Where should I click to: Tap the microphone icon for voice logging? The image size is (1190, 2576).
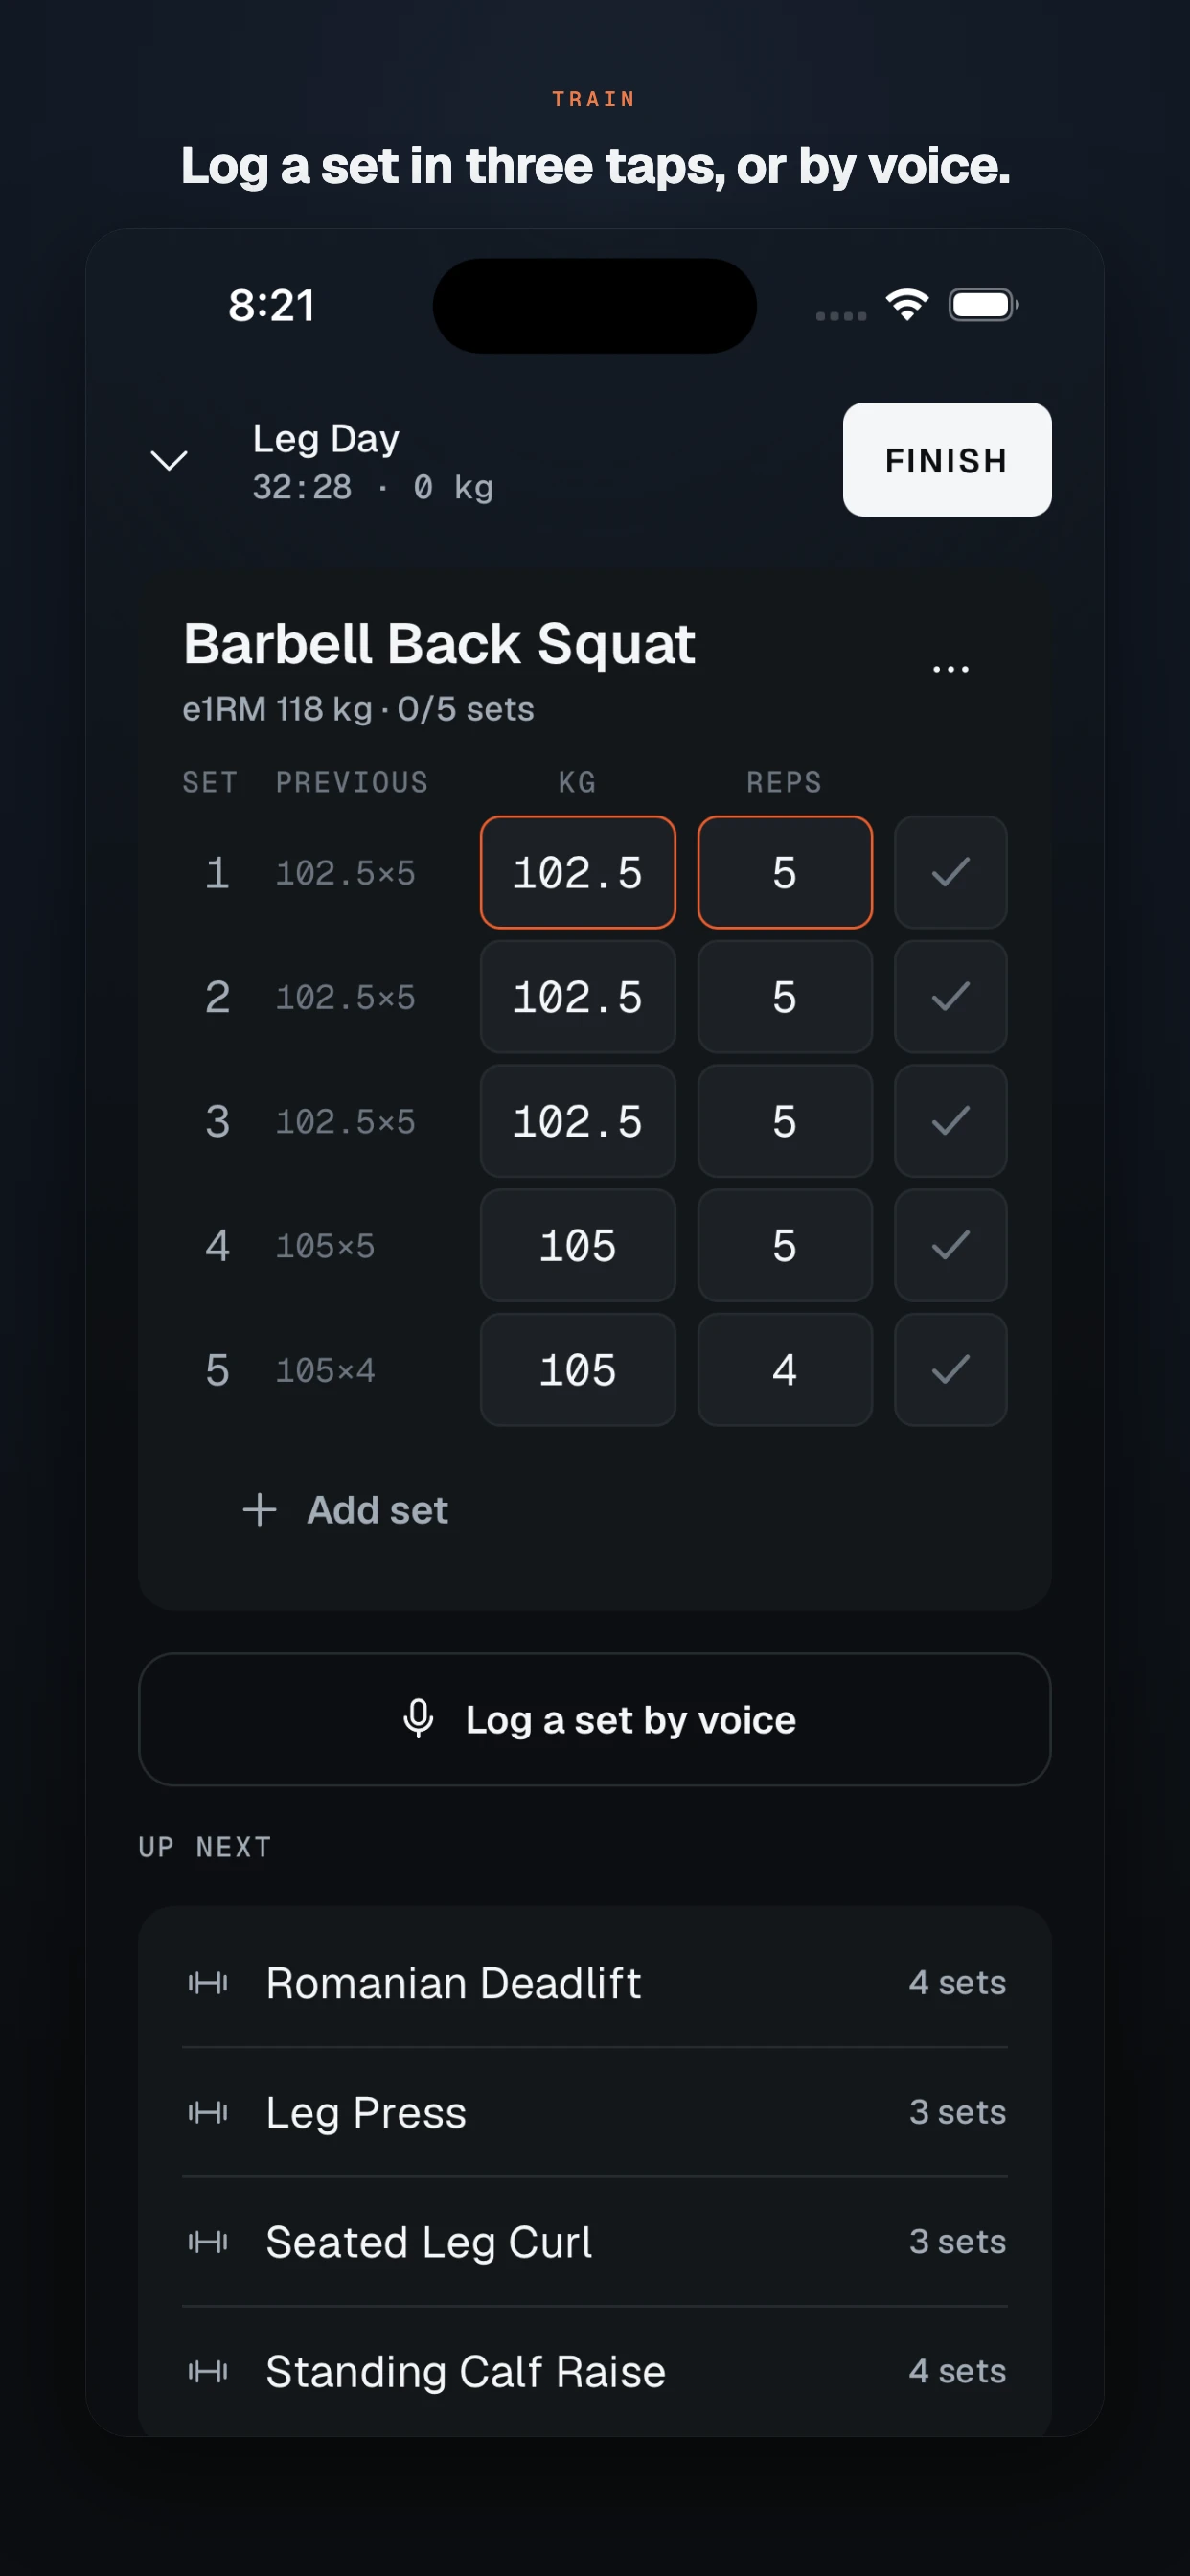click(x=418, y=1719)
